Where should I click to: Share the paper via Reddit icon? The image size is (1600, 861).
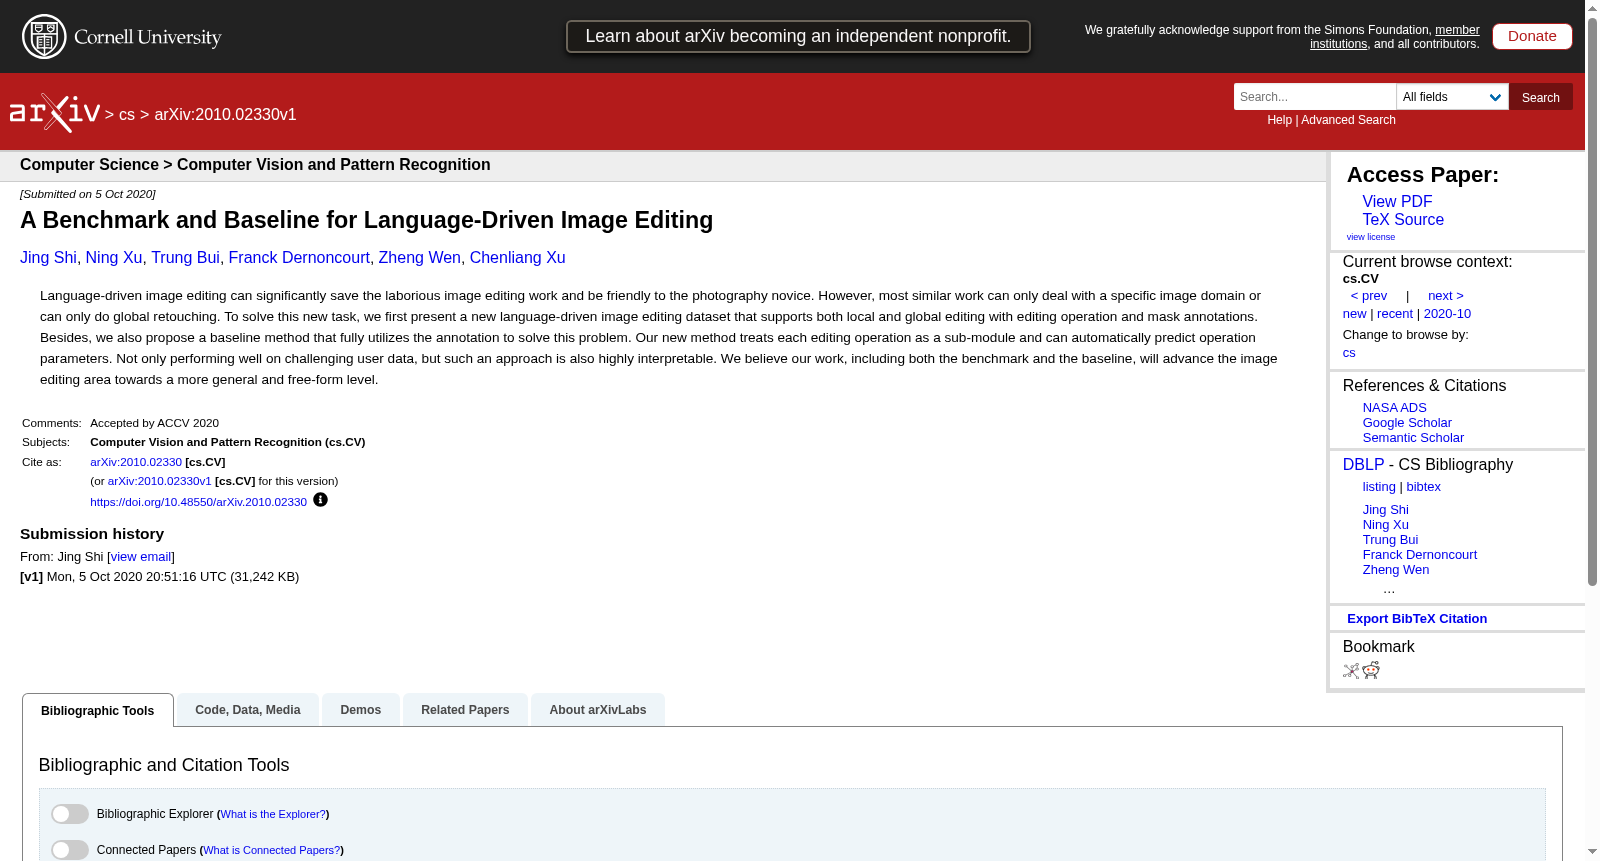click(1371, 670)
